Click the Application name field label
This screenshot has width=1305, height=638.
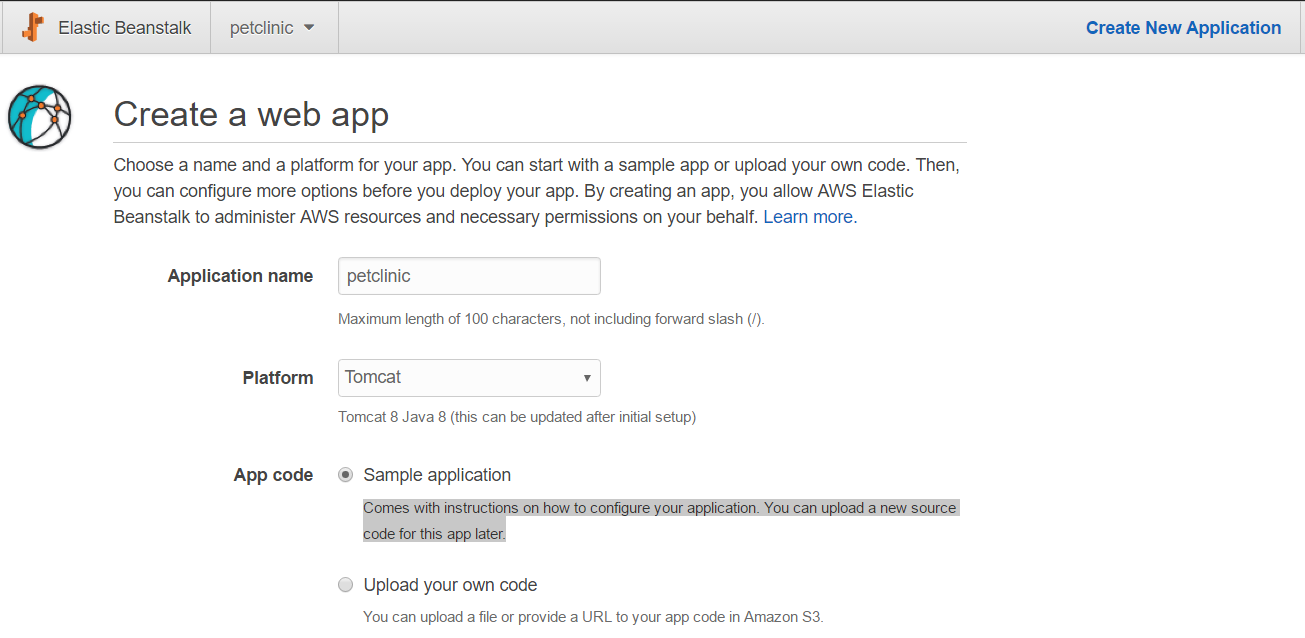pyautogui.click(x=240, y=276)
